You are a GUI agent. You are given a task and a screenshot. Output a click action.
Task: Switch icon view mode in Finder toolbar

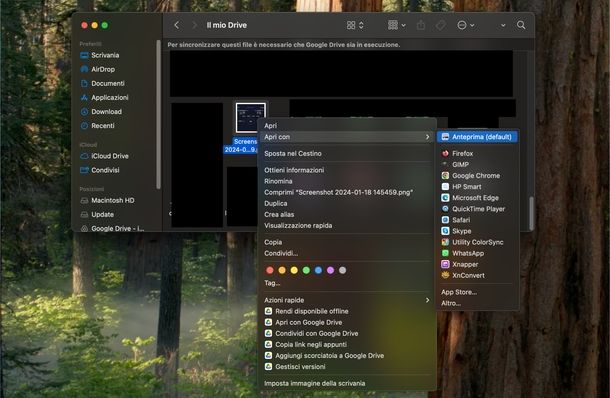[x=355, y=25]
